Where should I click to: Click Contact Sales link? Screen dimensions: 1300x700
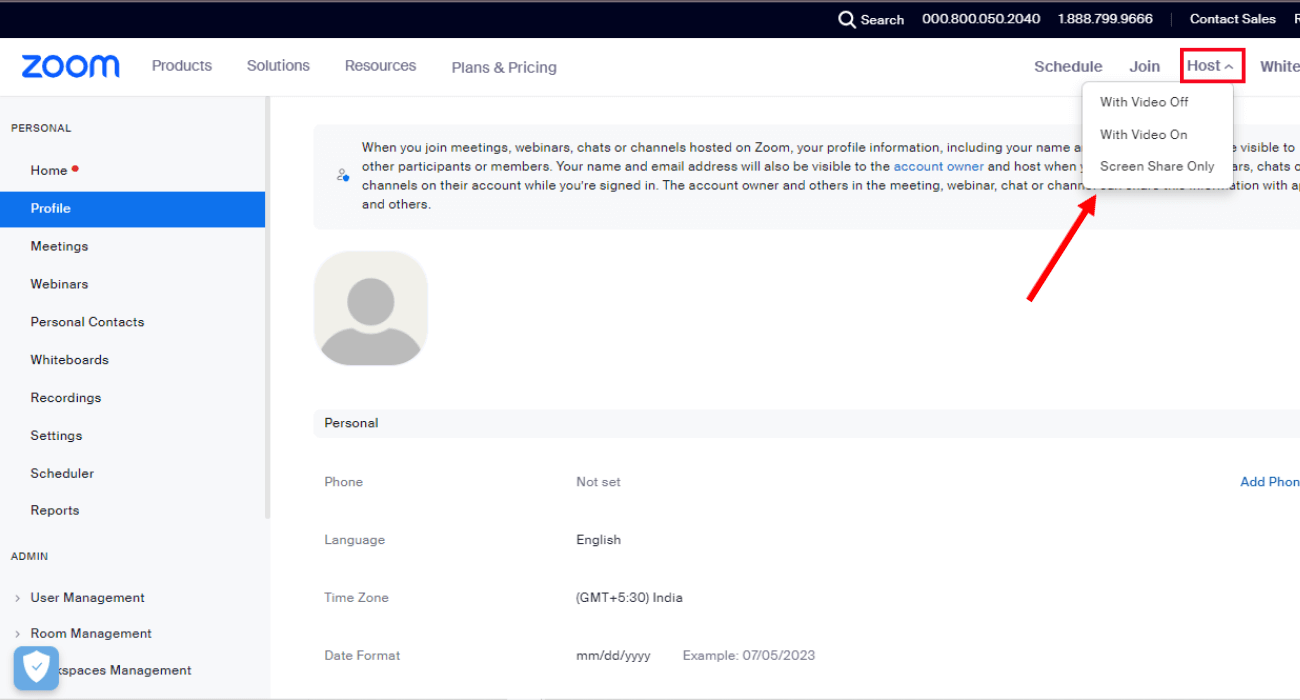tap(1233, 19)
